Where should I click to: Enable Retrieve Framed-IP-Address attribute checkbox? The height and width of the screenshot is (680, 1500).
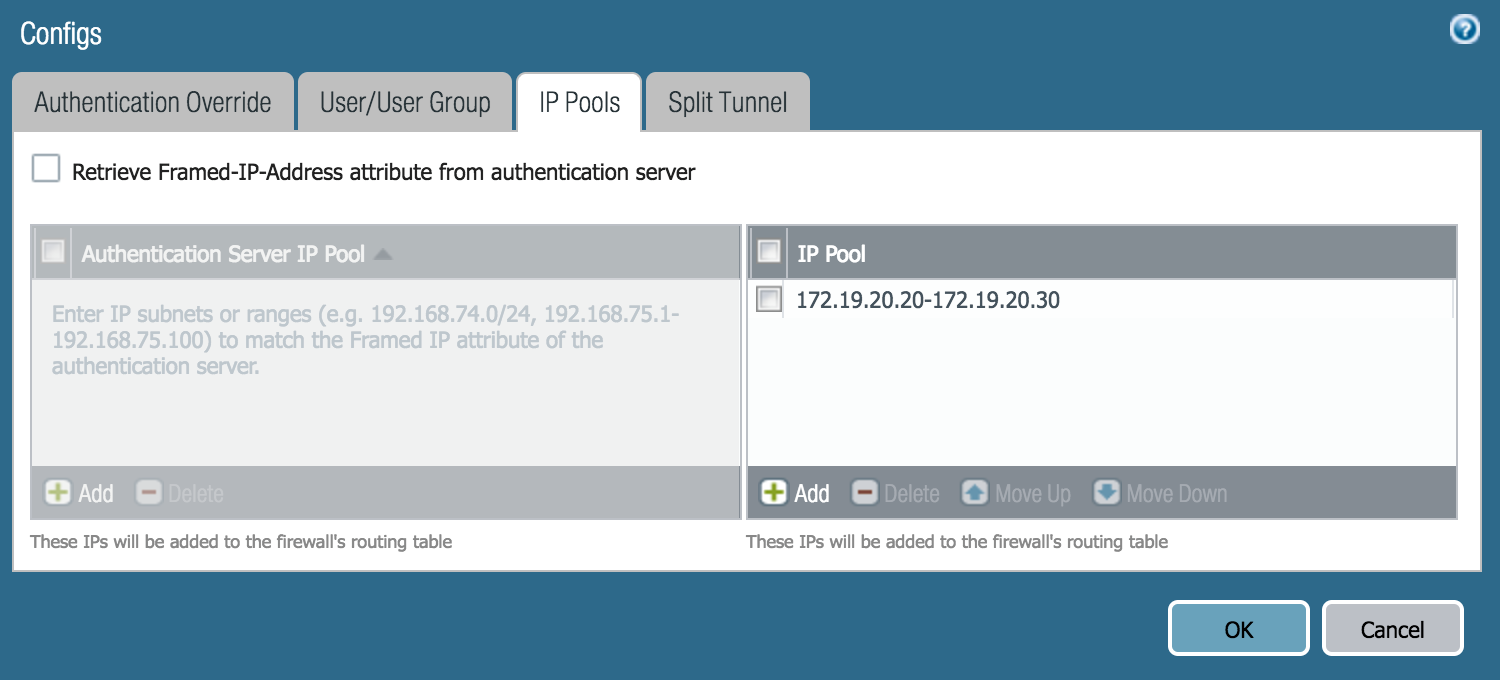point(46,169)
